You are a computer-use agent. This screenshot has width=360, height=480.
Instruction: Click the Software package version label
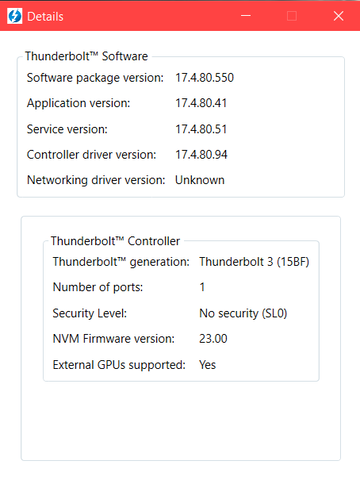pyautogui.click(x=95, y=78)
